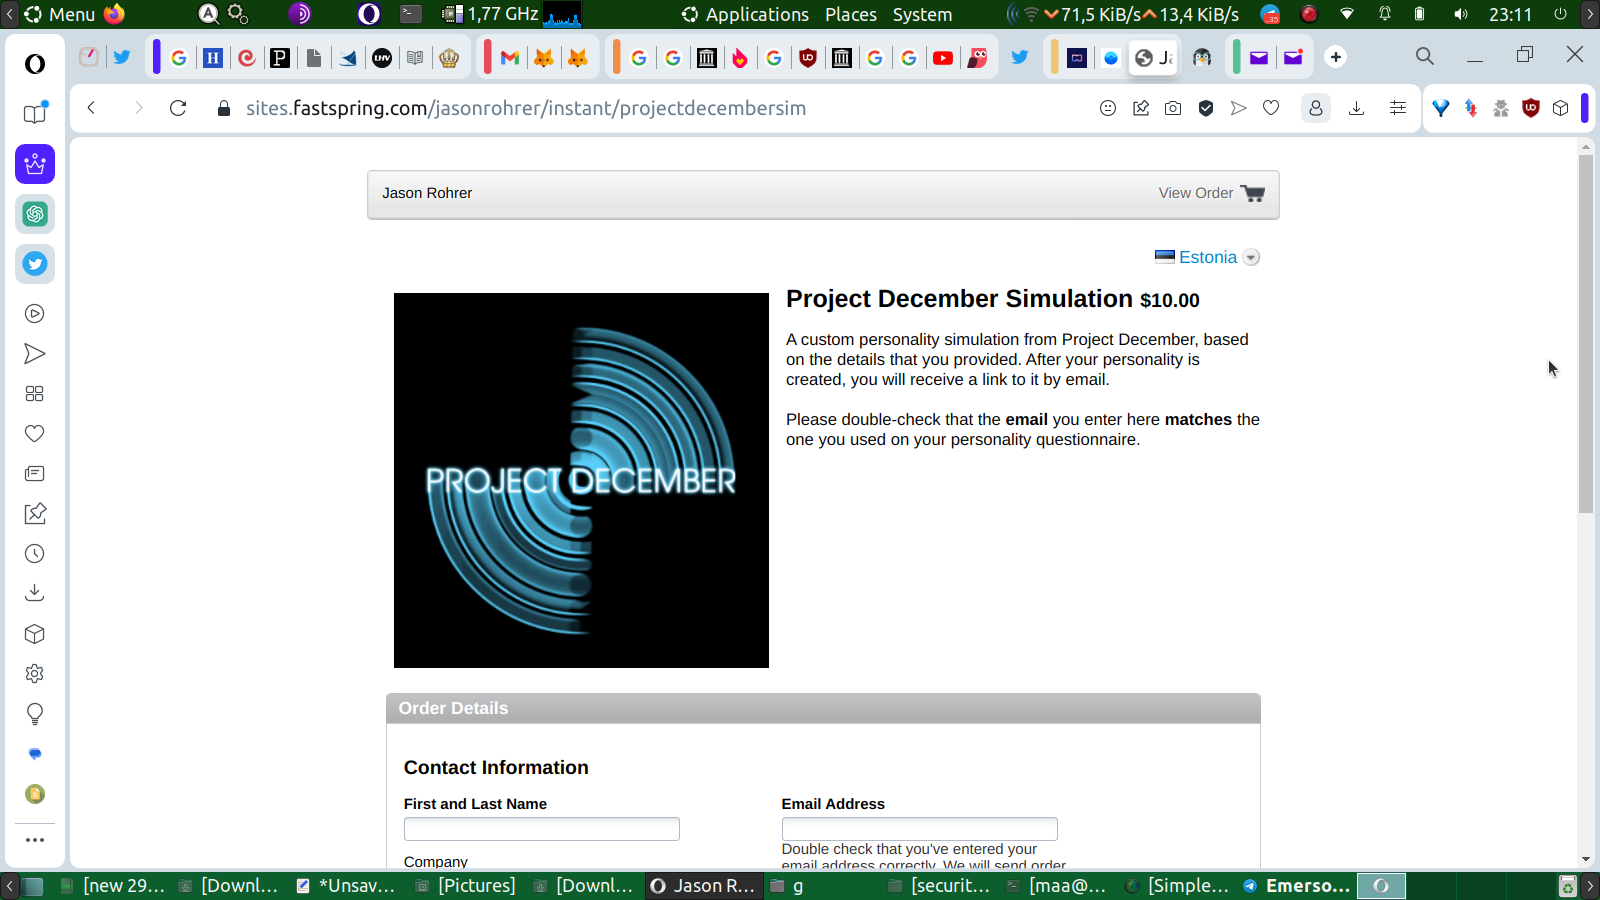Open the View Order shopping cart

(1252, 193)
